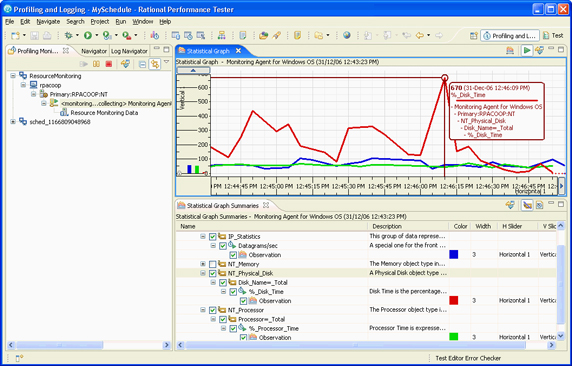This screenshot has height=366, width=572.
Task: Click green play icon in Statistical Graph view
Action: (526, 51)
